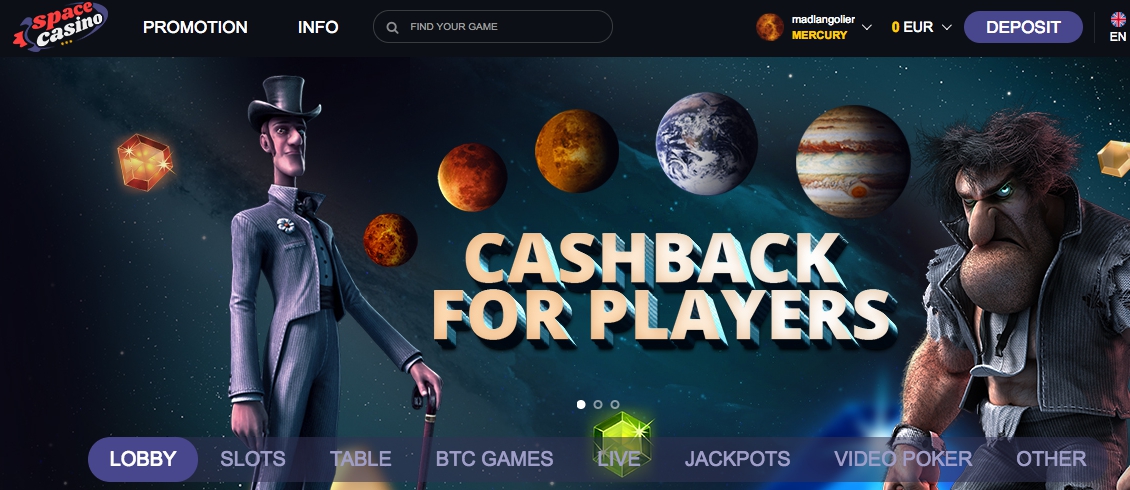Select the third carousel slide dot
This screenshot has height=490, width=1130.
click(615, 404)
